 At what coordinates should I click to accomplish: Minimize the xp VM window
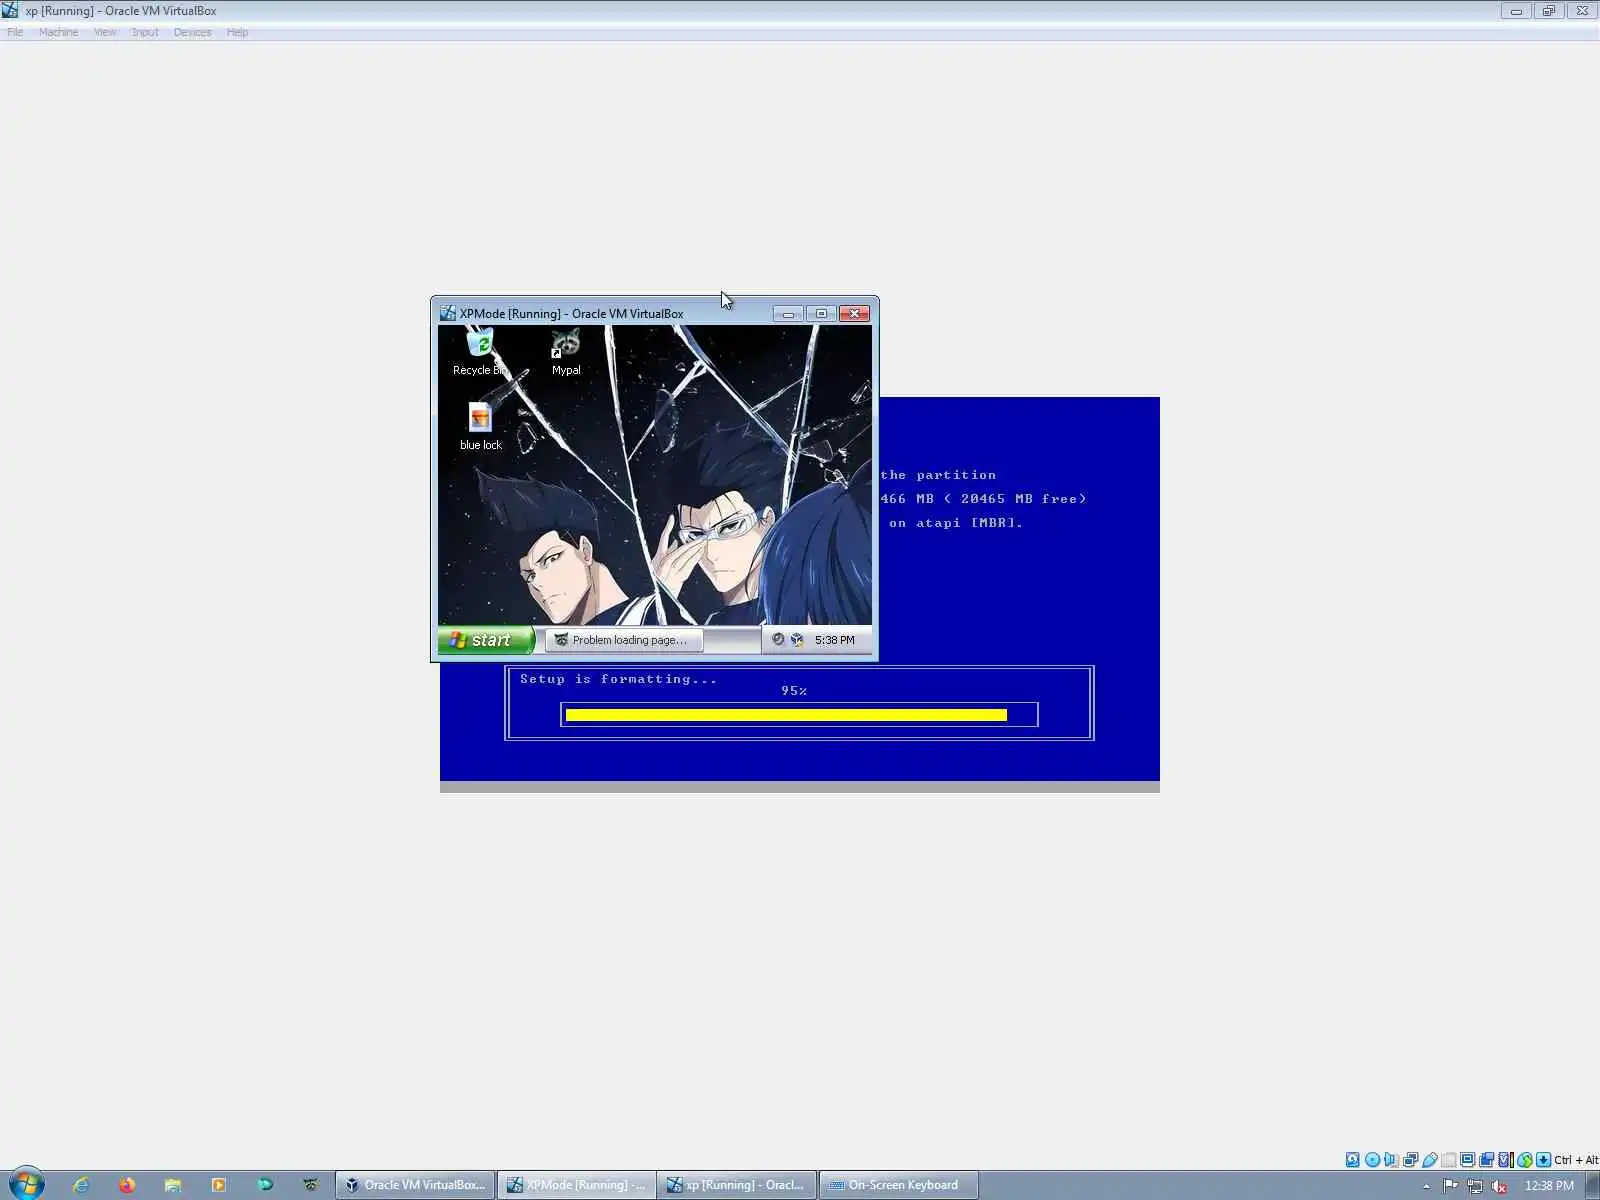(x=1516, y=11)
